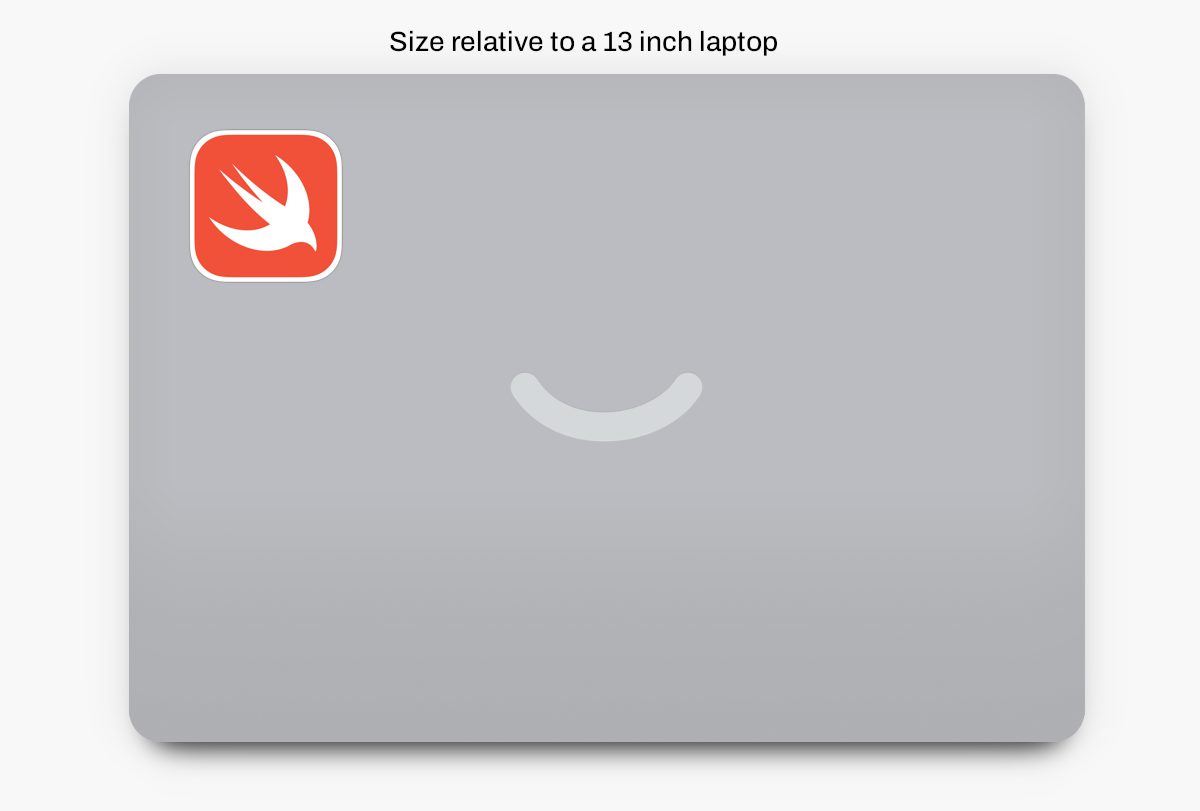The image size is (1200, 811).
Task: Toggle the sticker placement on the laptop lid
Action: click(x=265, y=204)
